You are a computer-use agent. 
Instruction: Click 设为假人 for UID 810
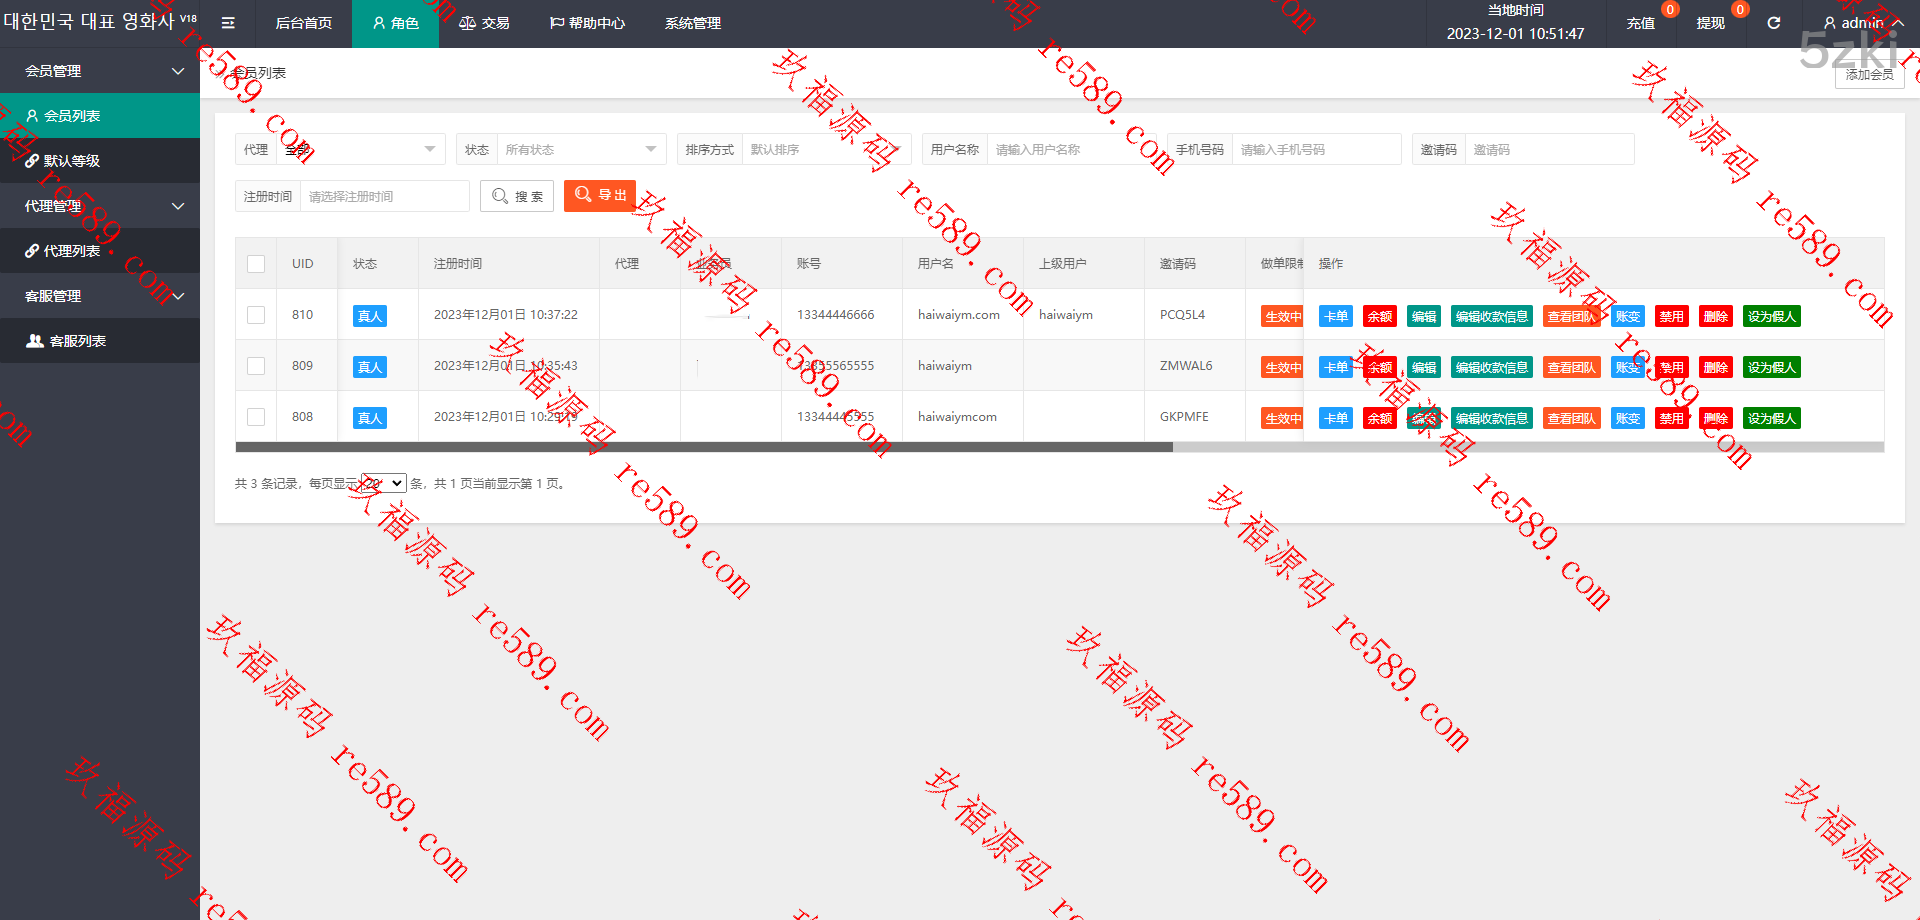pyautogui.click(x=1771, y=316)
